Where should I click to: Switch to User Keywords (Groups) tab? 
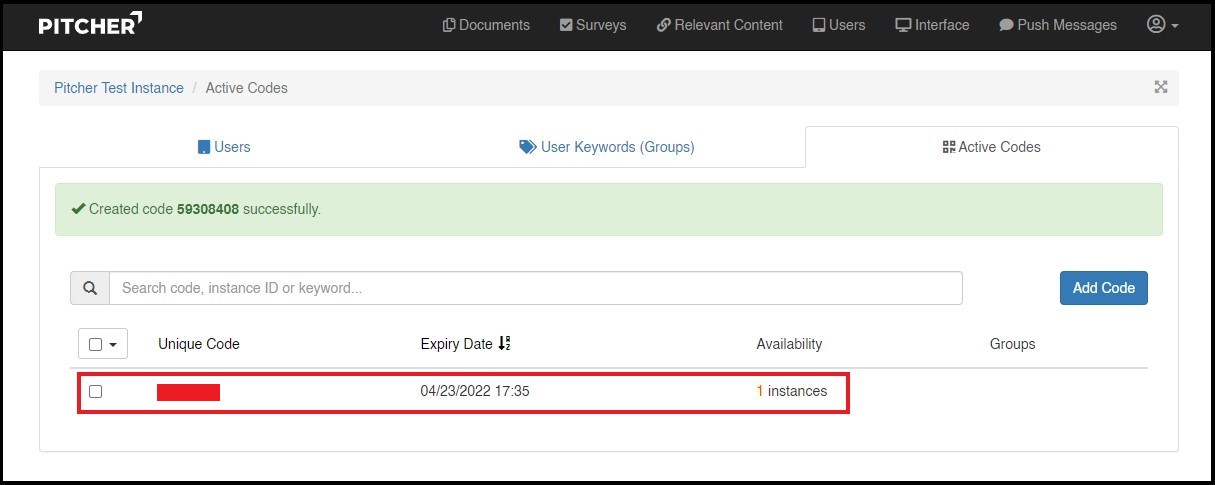(x=607, y=147)
